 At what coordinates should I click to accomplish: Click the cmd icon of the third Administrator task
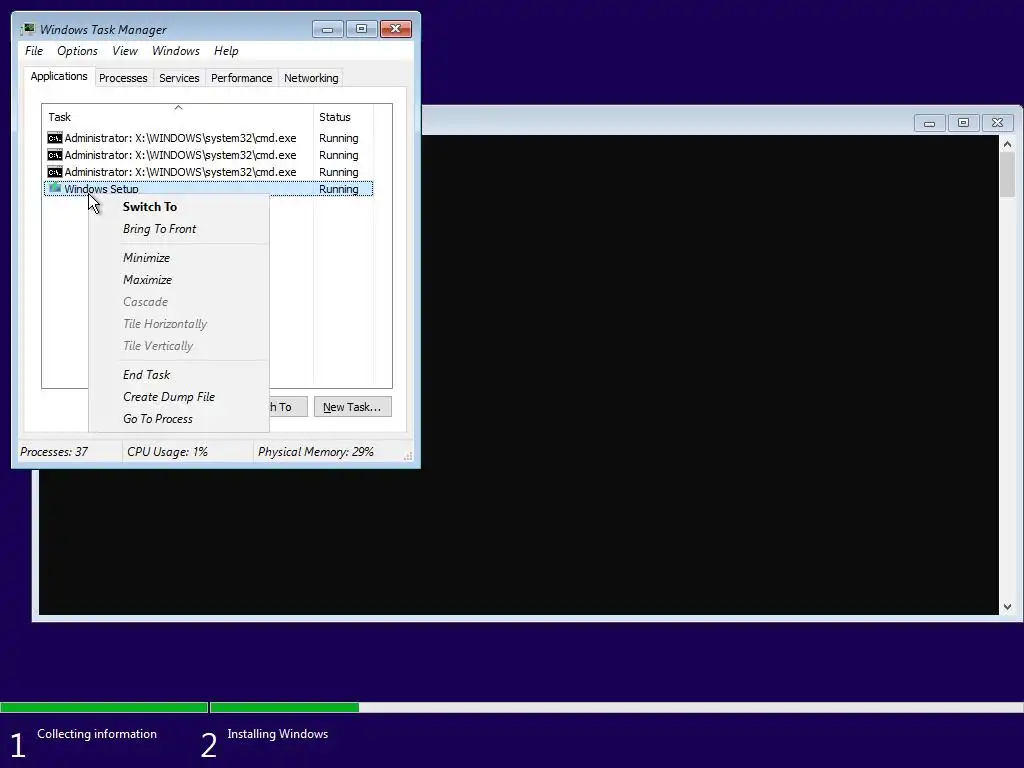coord(55,172)
